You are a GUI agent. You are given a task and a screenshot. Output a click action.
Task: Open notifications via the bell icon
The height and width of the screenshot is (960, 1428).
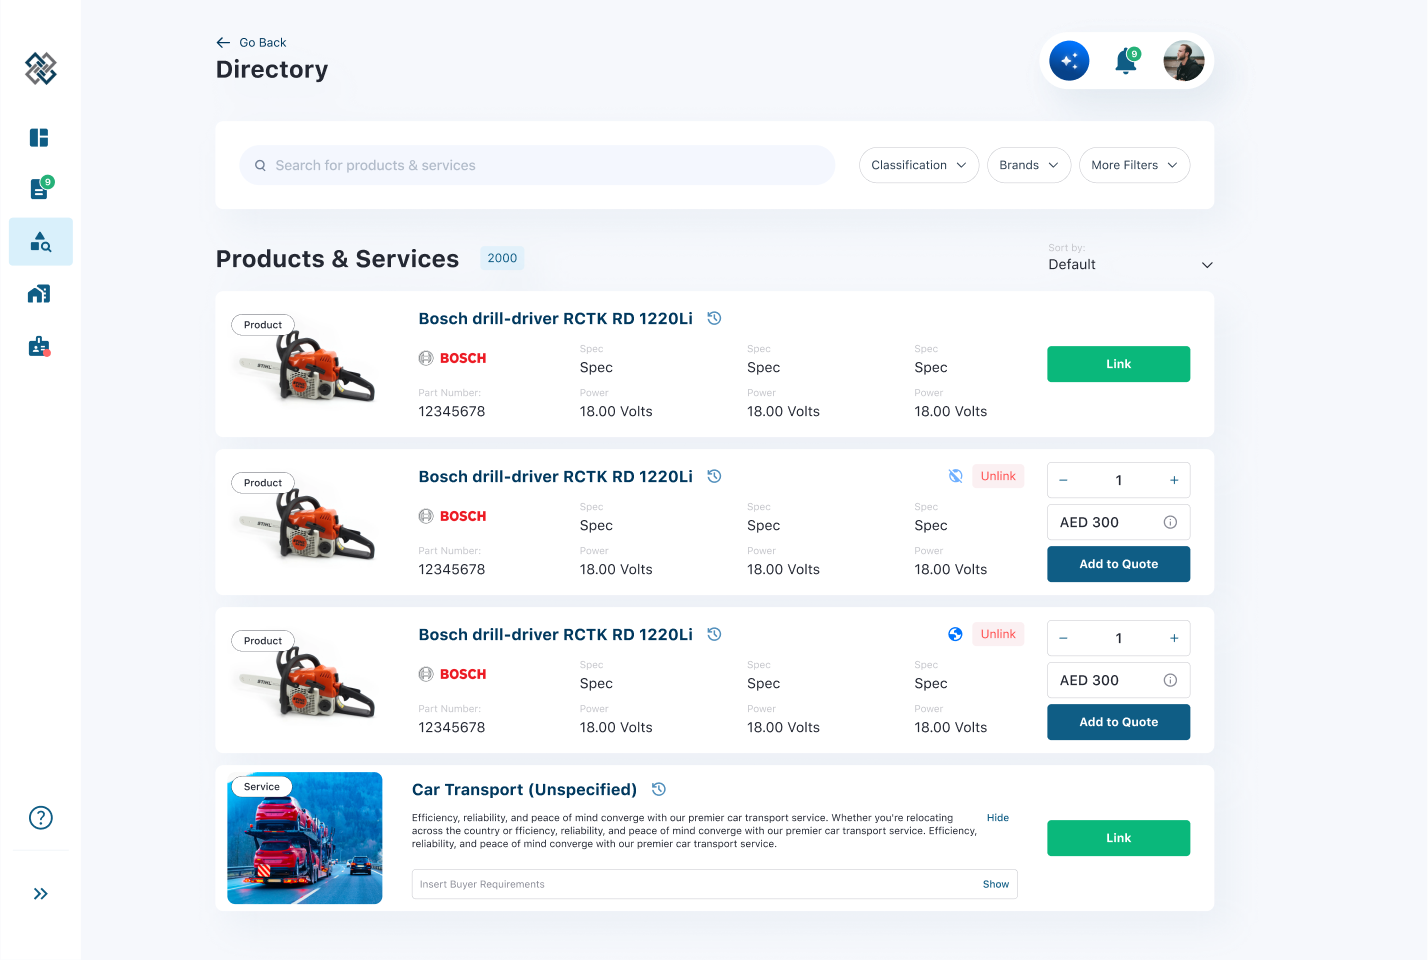(x=1126, y=60)
